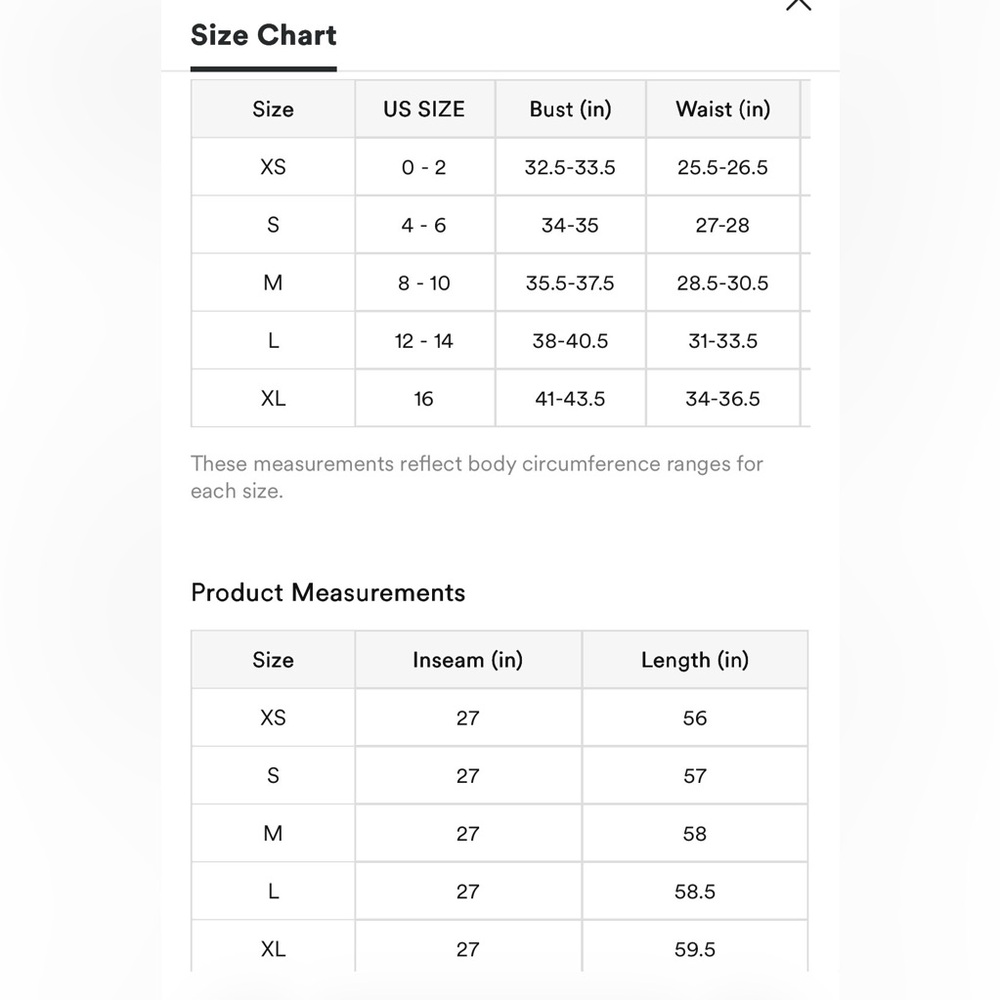Click the Waist (in) column header

(723, 109)
